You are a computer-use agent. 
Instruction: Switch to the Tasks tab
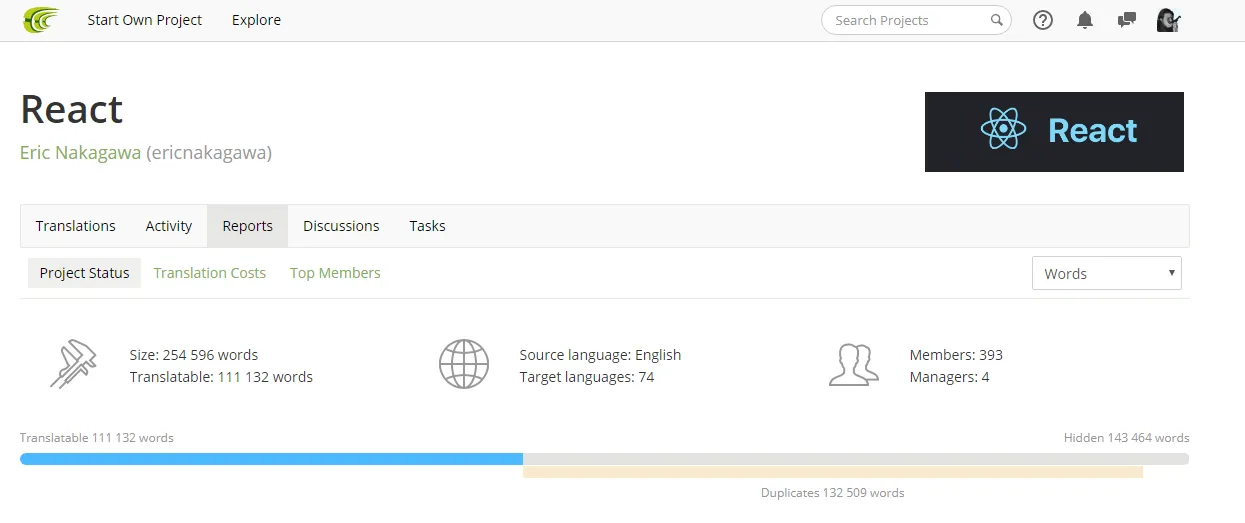(427, 226)
